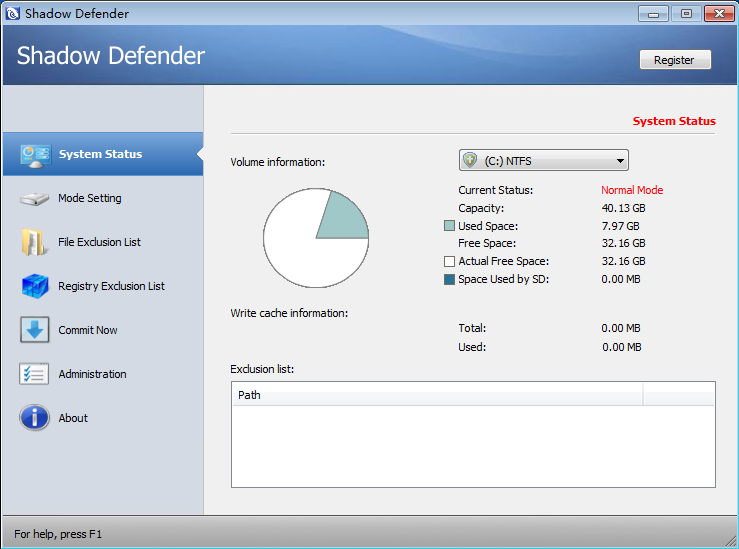Click the disk usage pie chart
The image size is (739, 549).
(315, 238)
